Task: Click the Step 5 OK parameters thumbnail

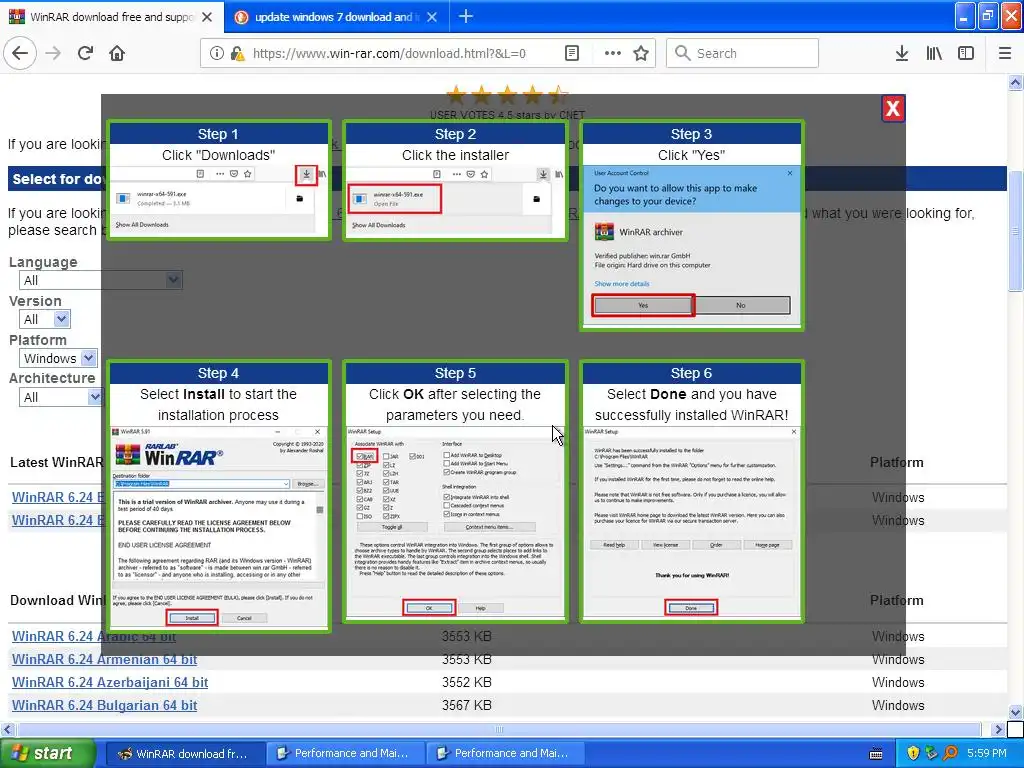Action: click(455, 490)
